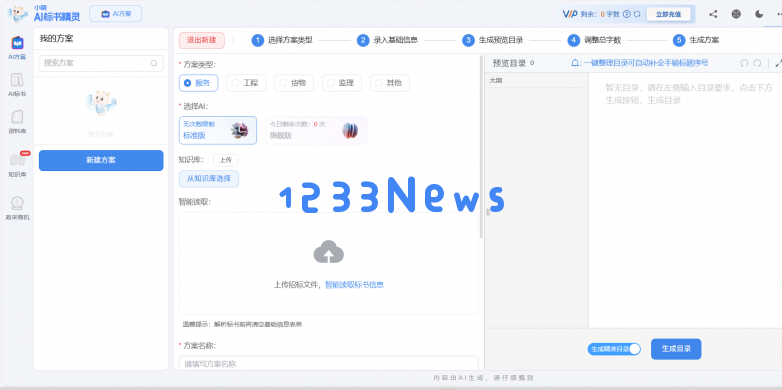The height and width of the screenshot is (390, 782).
Task: Select the 货物 plan type
Action: 294,83
